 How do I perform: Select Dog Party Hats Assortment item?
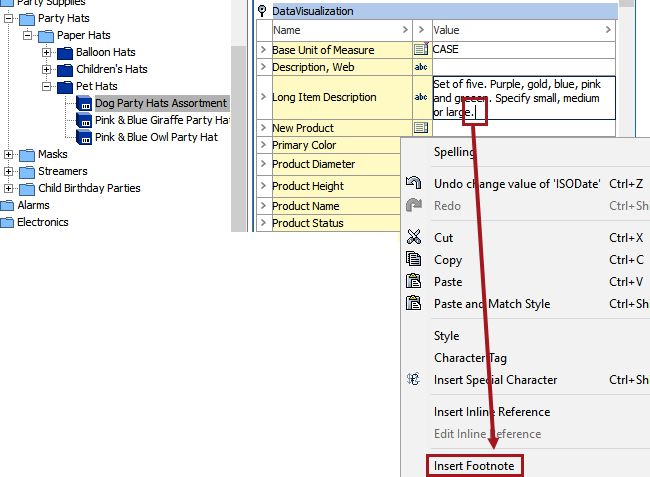coord(160,103)
